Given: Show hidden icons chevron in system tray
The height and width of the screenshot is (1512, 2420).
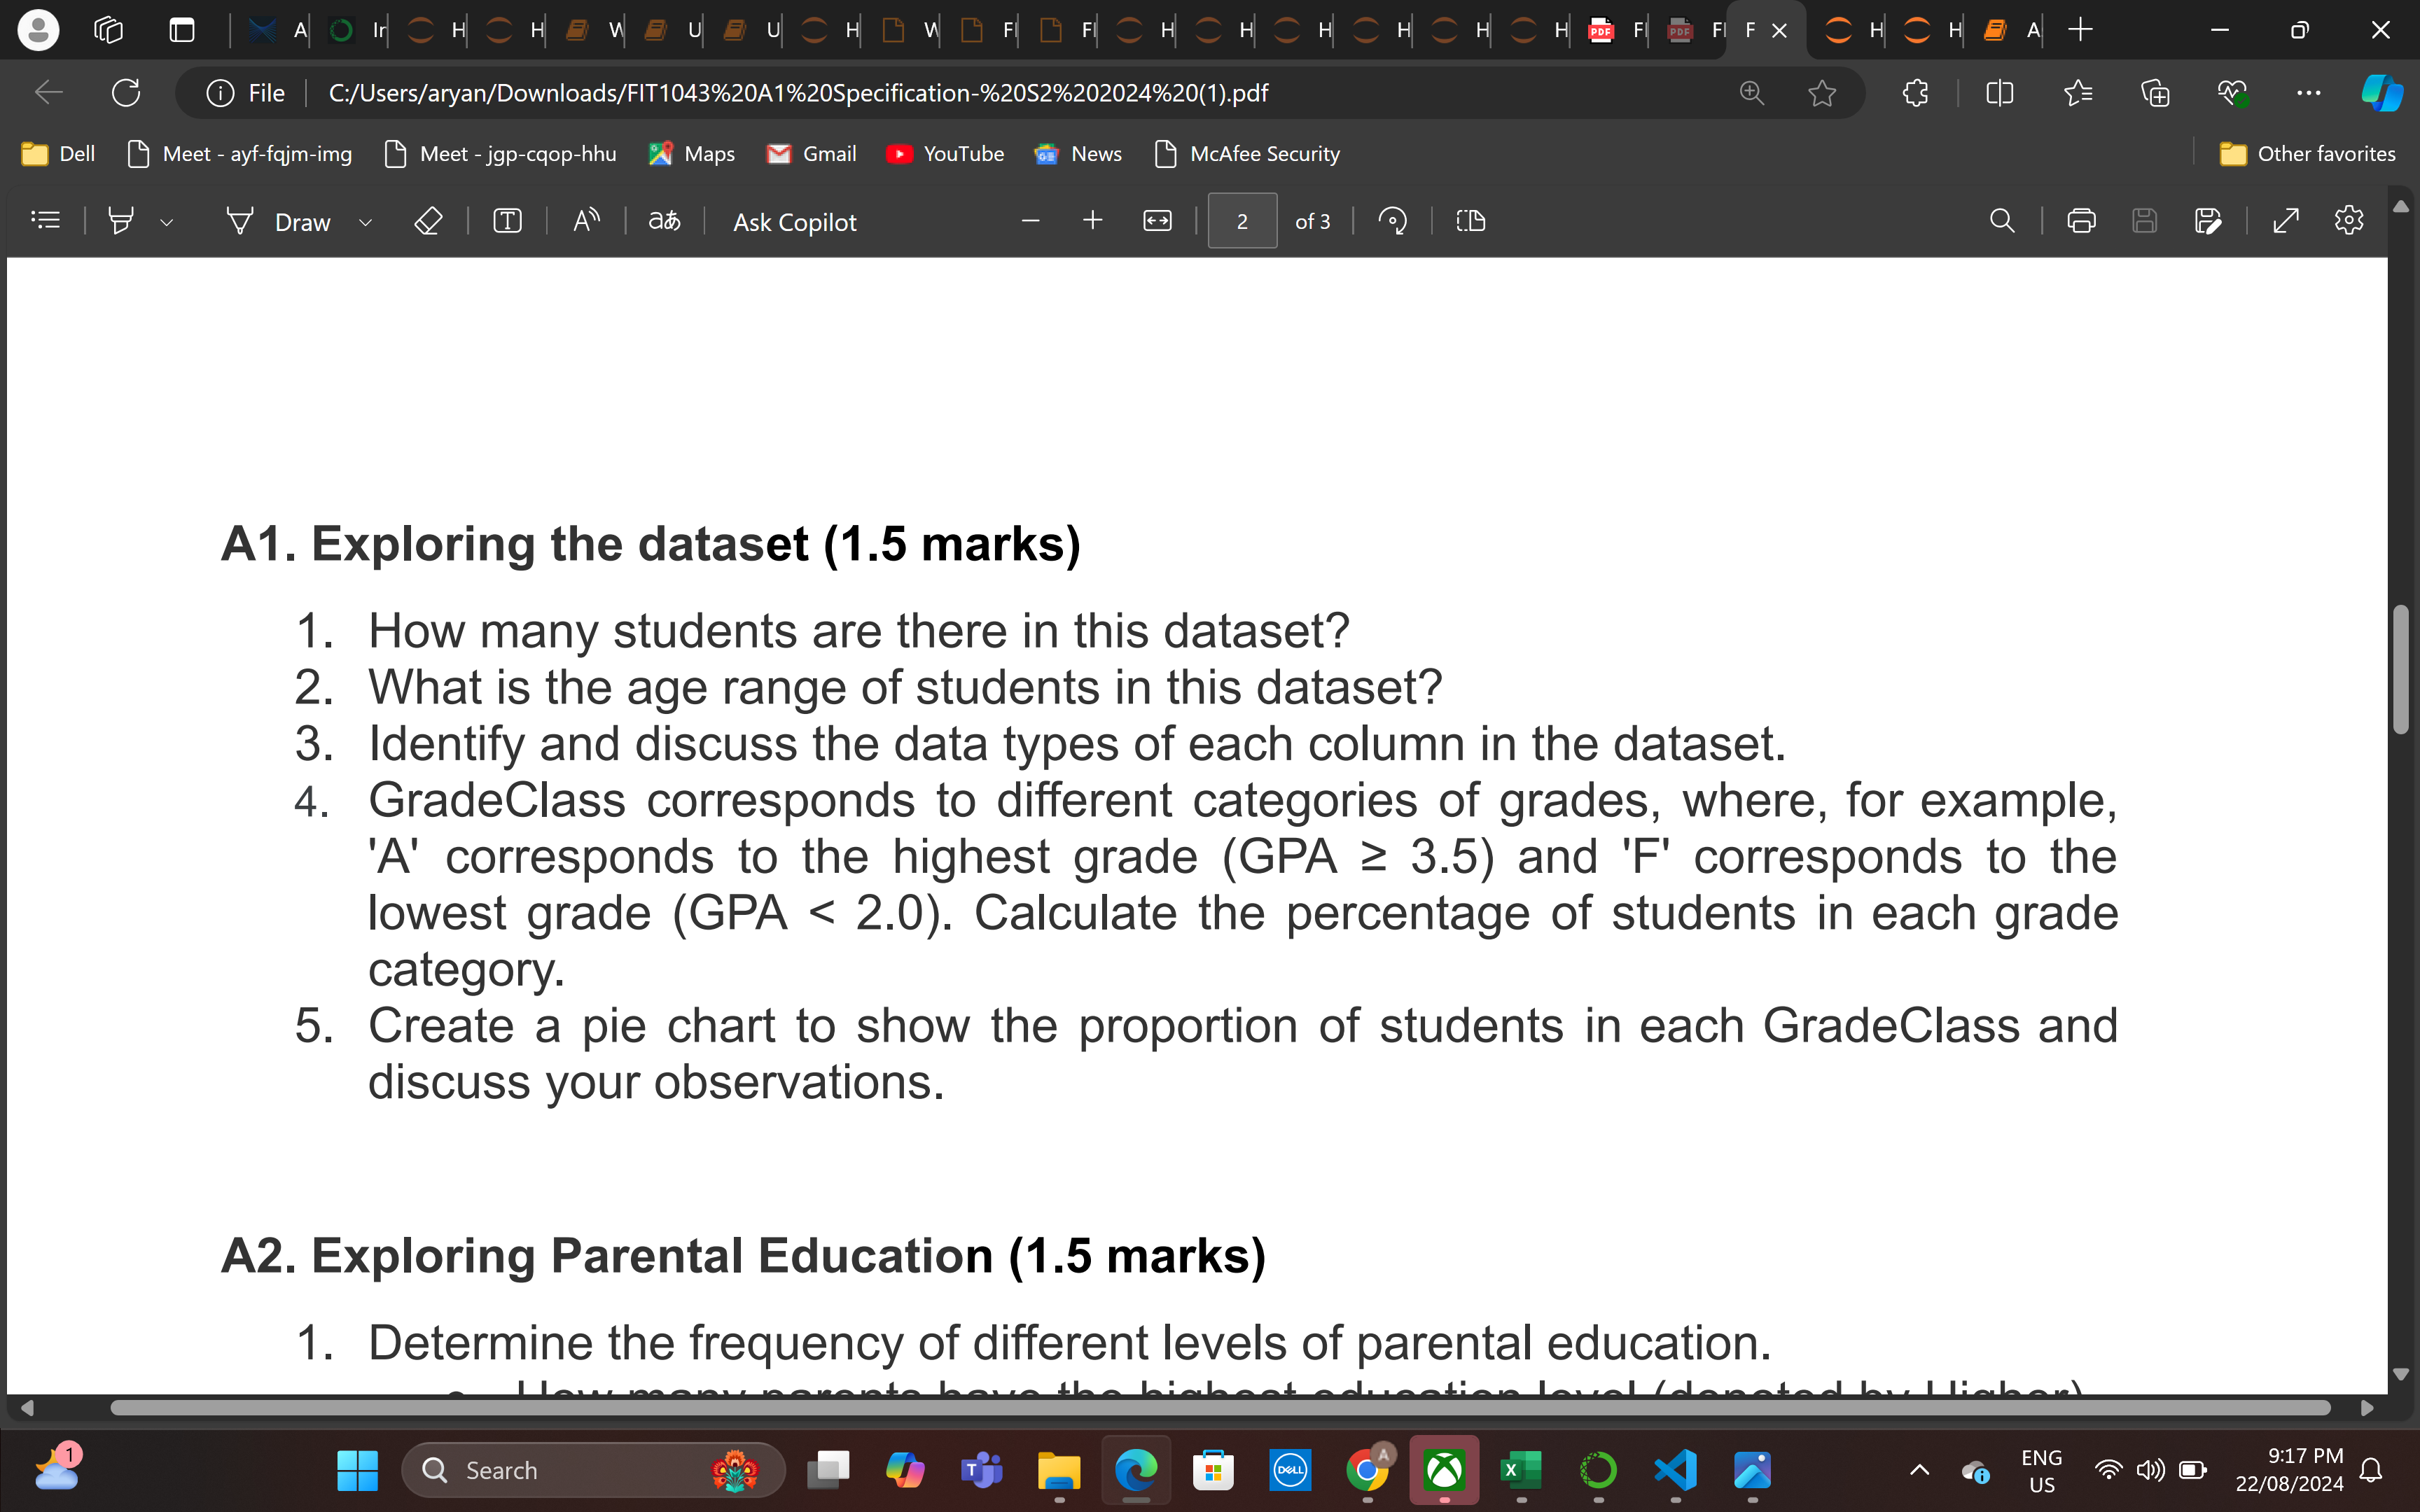Looking at the screenshot, I should pos(1919,1469).
